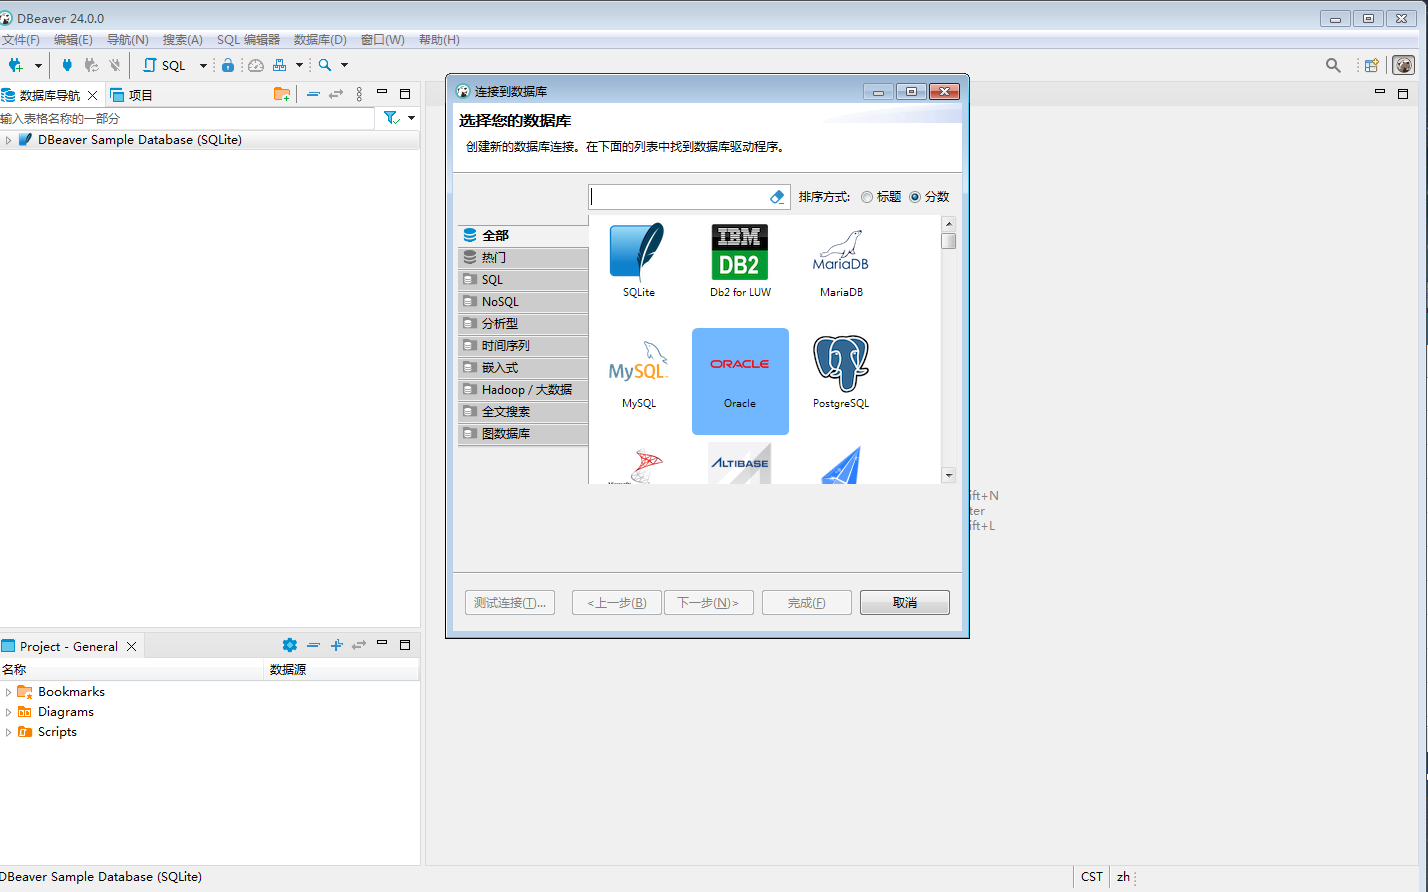Click the disconnect plug icon in toolbar
This screenshot has width=1428, height=892.
point(115,65)
